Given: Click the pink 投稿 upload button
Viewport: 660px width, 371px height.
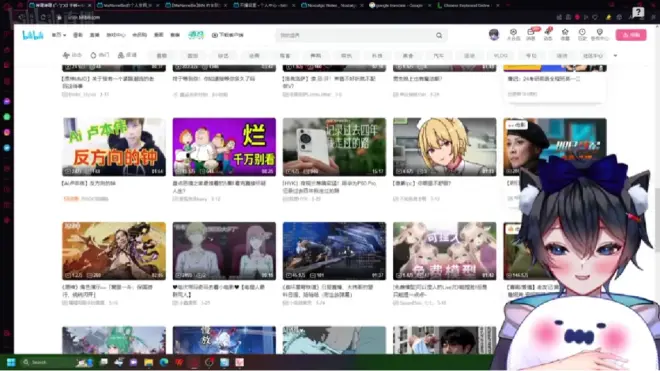Looking at the screenshot, I should 631,35.
